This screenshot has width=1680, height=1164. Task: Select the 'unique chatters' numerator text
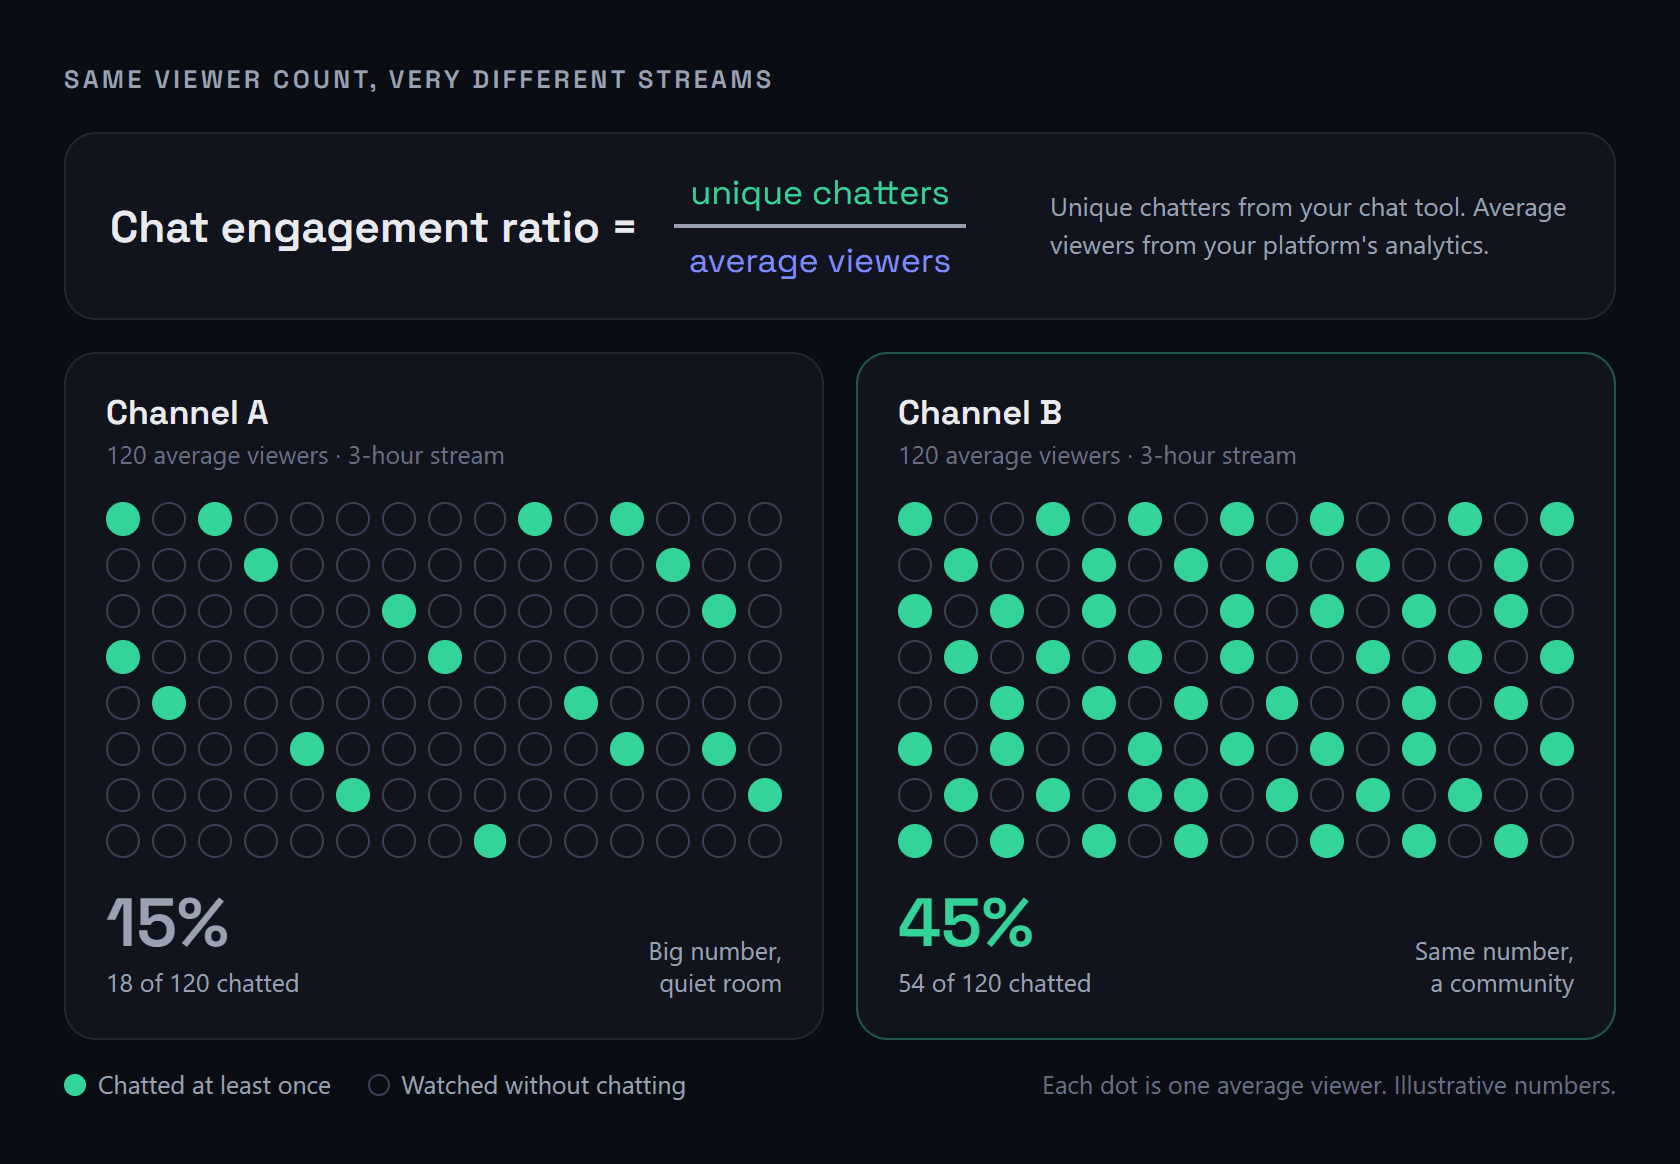[820, 193]
